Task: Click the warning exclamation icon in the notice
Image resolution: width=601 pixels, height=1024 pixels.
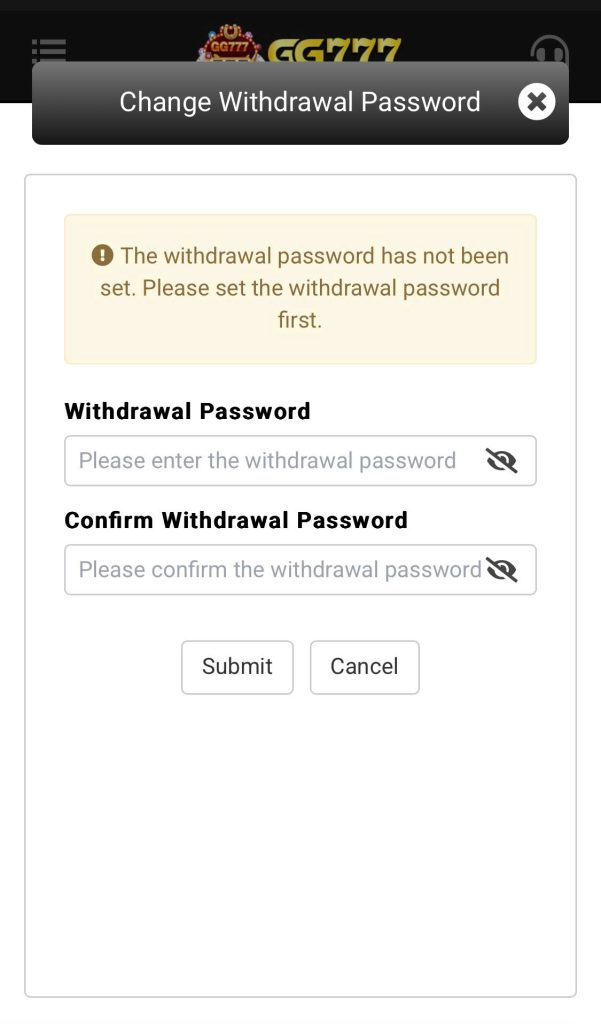Action: point(102,255)
